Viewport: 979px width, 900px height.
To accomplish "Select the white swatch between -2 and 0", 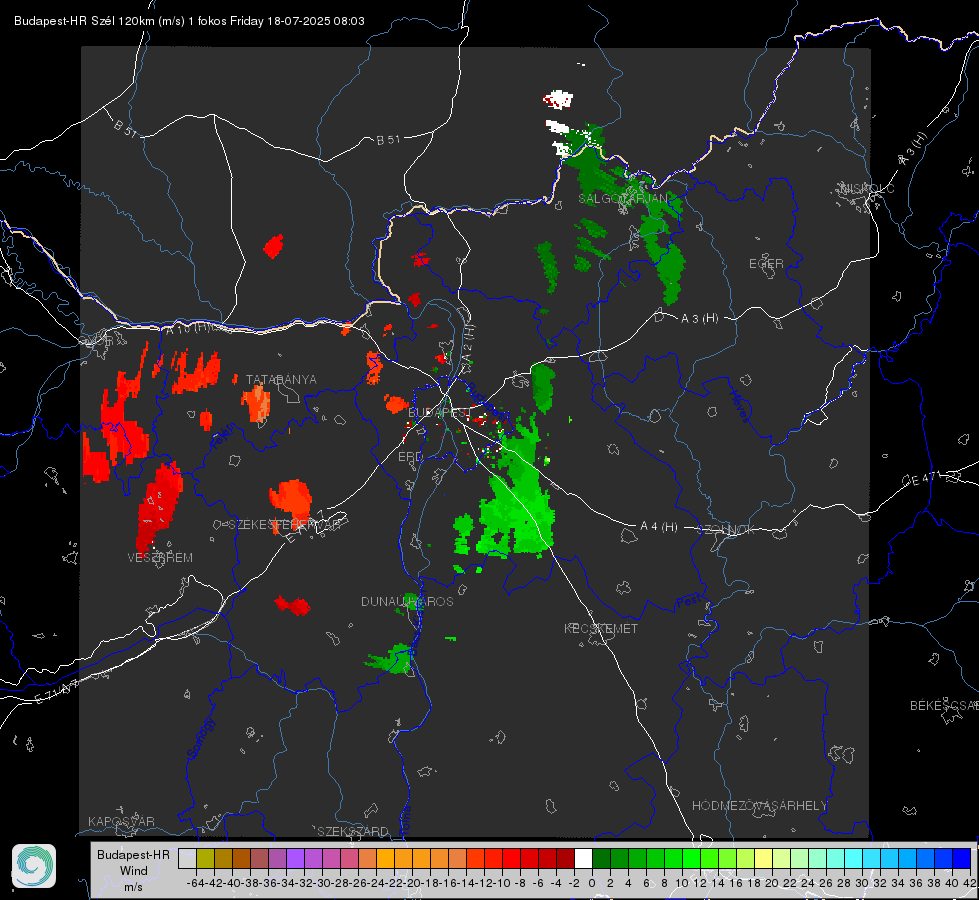I will (583, 858).
